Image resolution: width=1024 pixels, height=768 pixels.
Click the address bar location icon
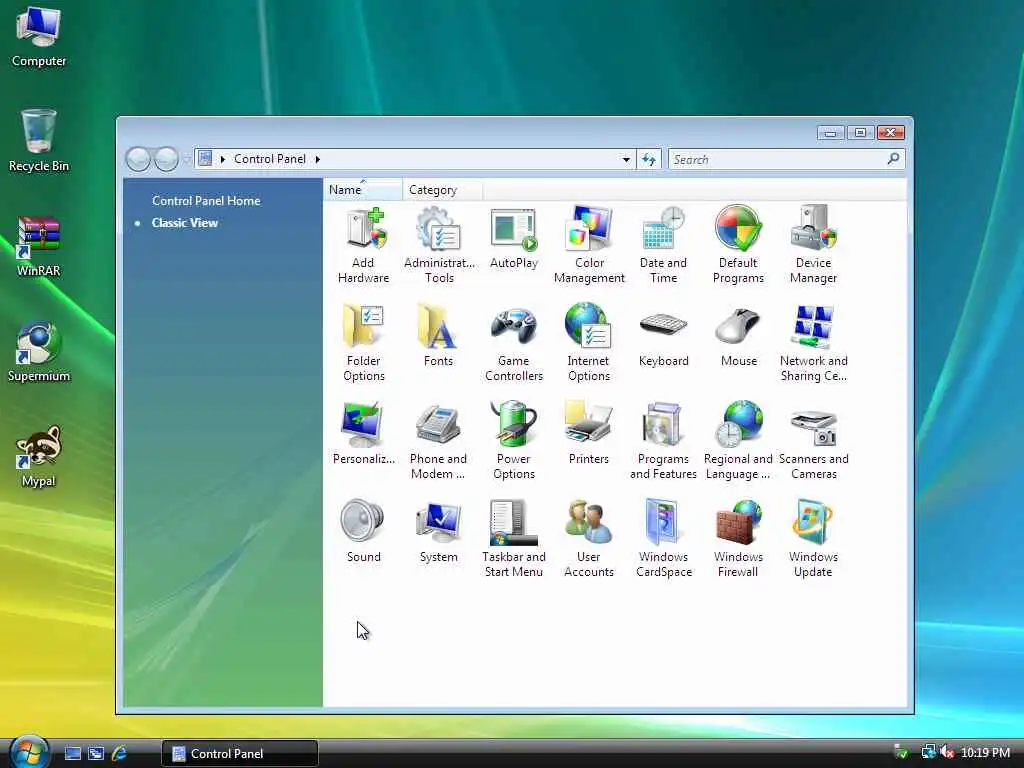(x=205, y=159)
